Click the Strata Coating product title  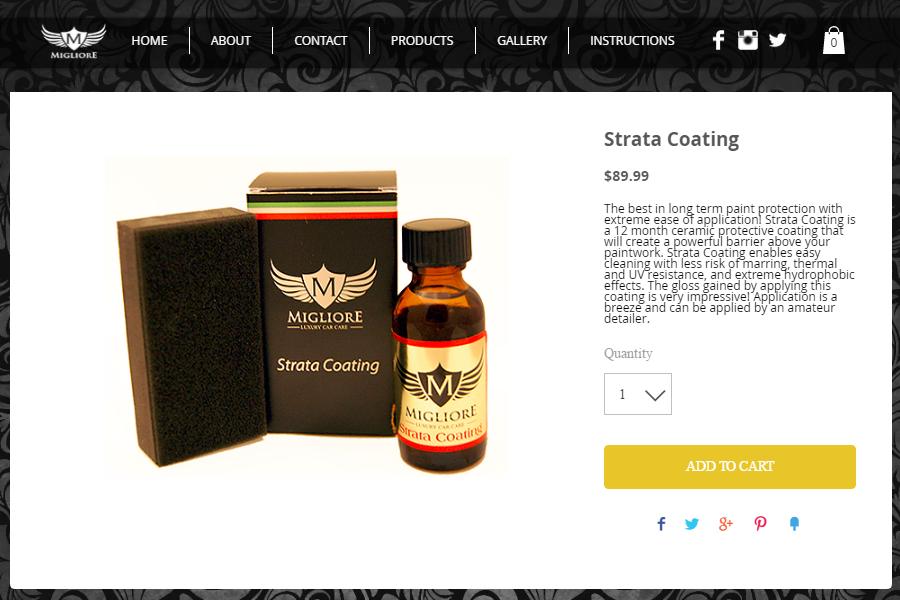671,140
